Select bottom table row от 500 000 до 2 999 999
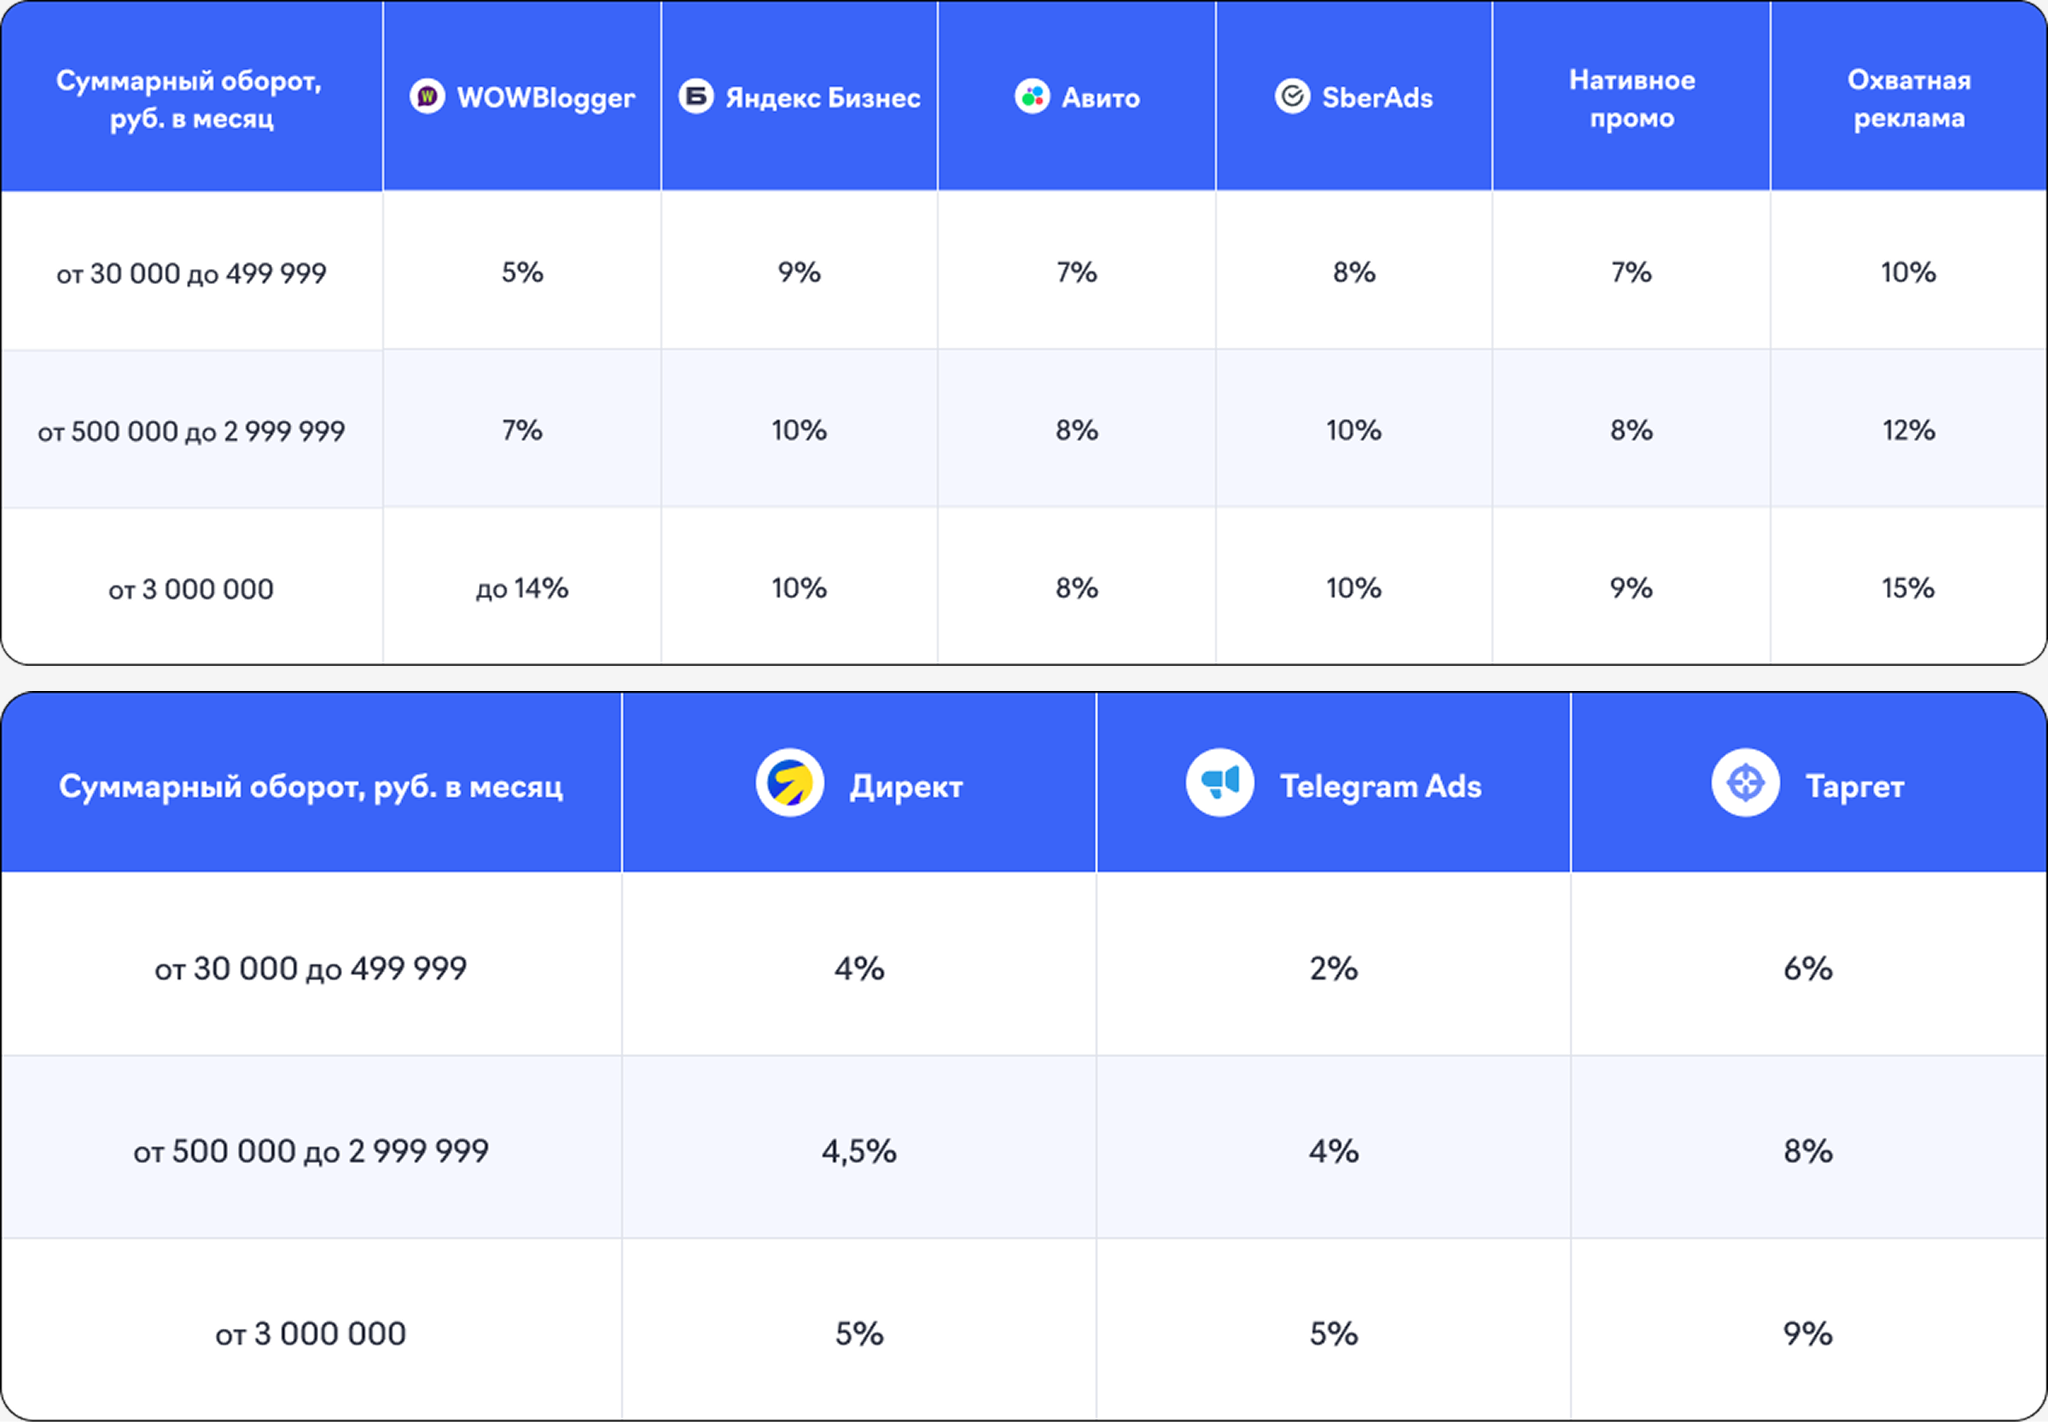The width and height of the screenshot is (2048, 1422). 1024,1148
